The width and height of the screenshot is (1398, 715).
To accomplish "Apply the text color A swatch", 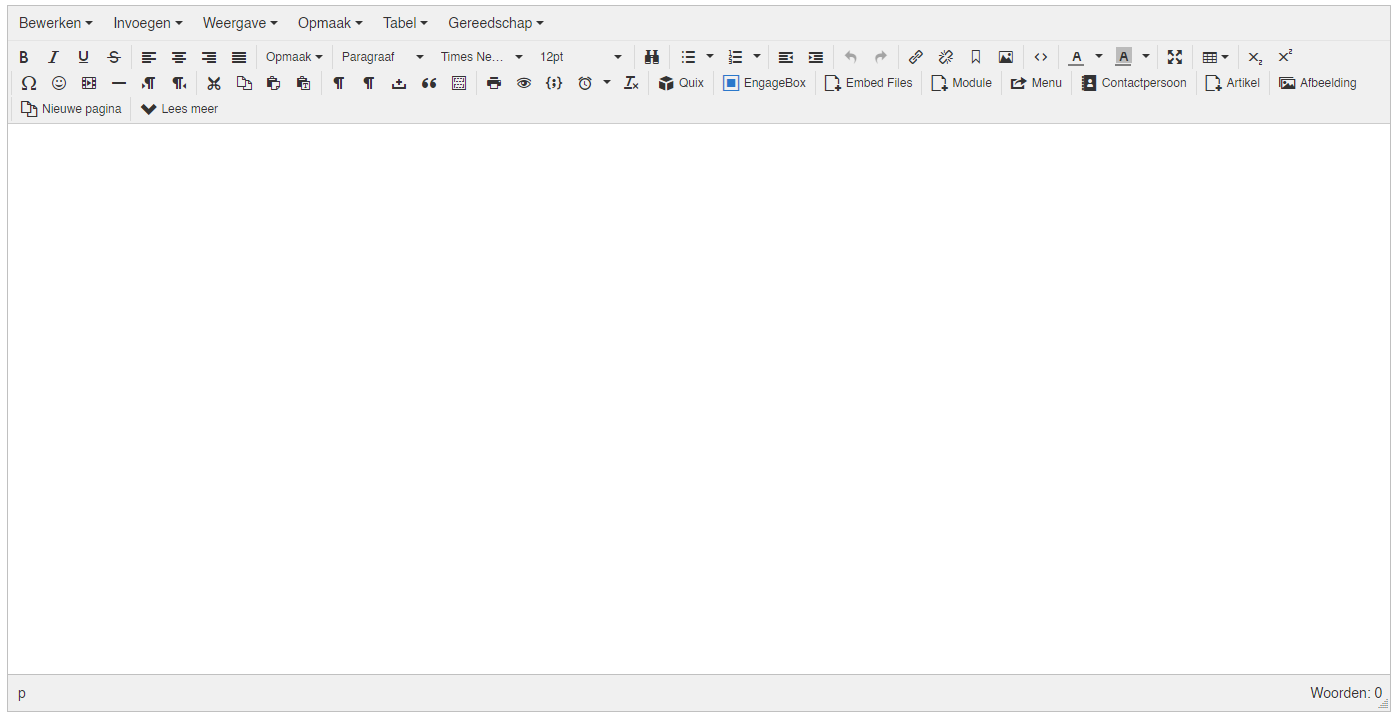I will pos(1076,57).
